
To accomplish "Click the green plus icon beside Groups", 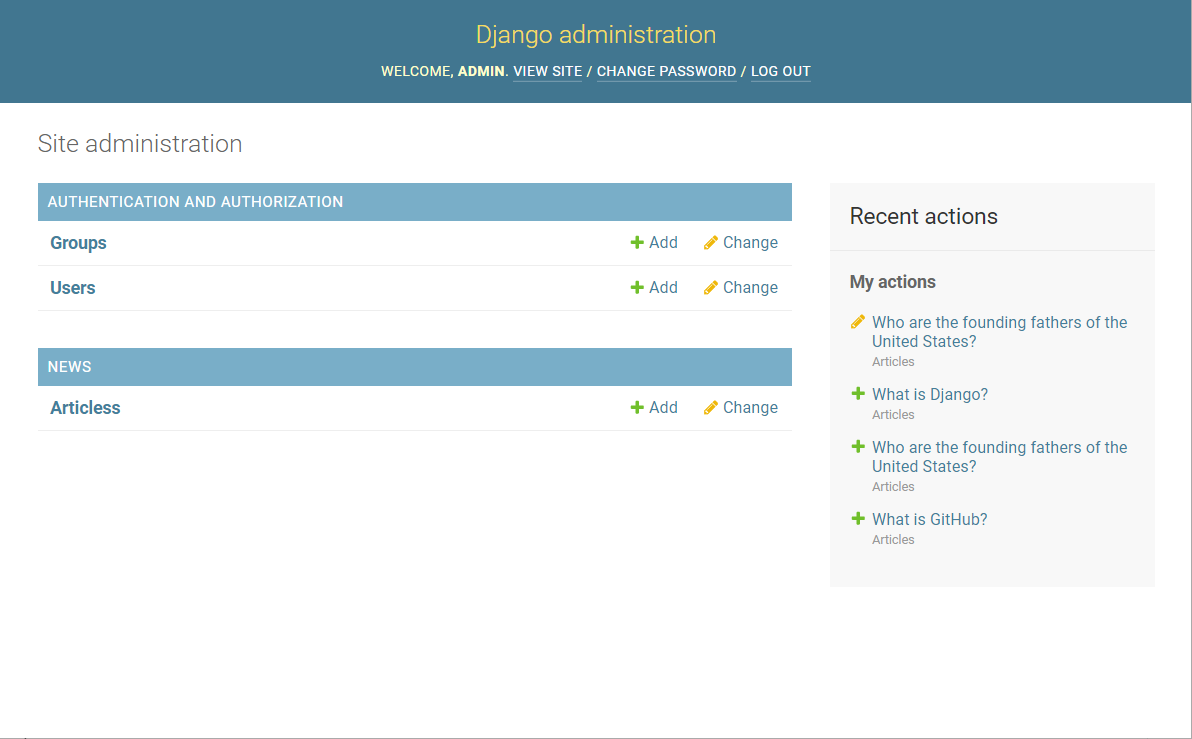I will point(637,243).
